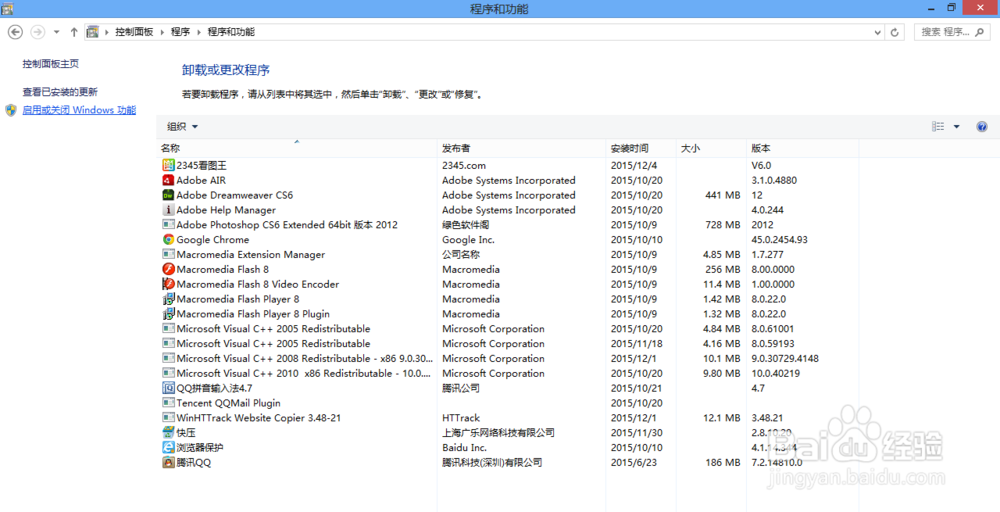This screenshot has width=1000, height=512.
Task: Click 程序和功能 in the breadcrumb path
Action: pyautogui.click(x=231, y=32)
